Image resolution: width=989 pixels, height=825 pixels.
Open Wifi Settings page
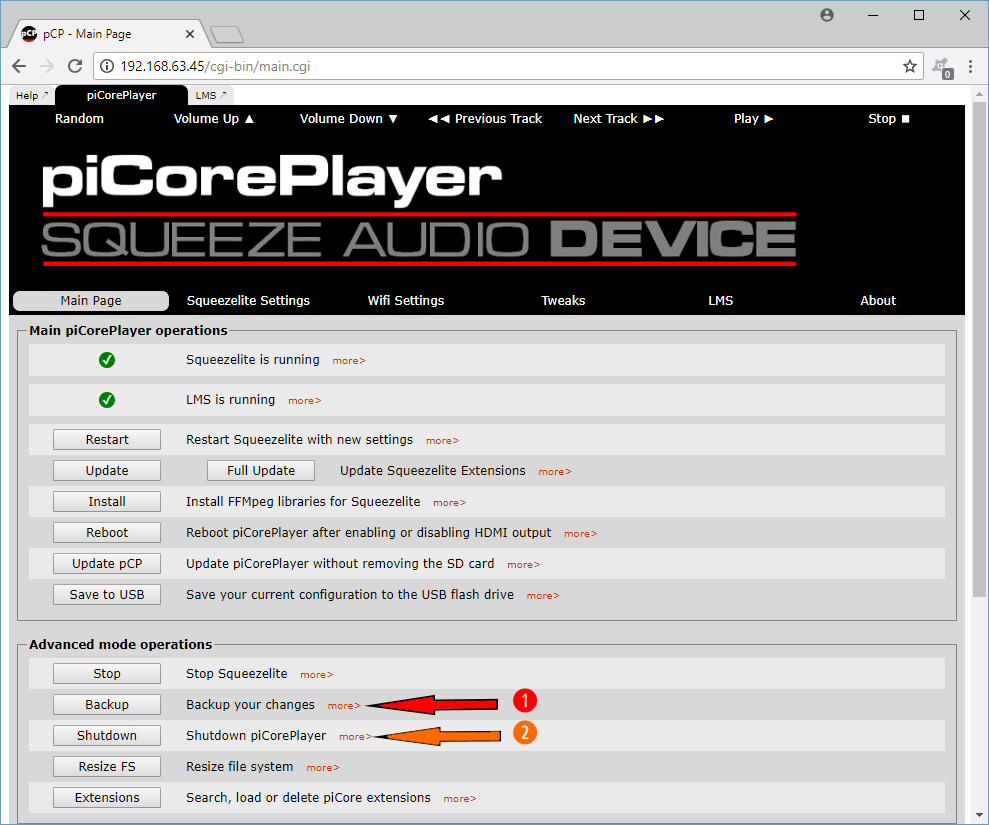pos(406,301)
